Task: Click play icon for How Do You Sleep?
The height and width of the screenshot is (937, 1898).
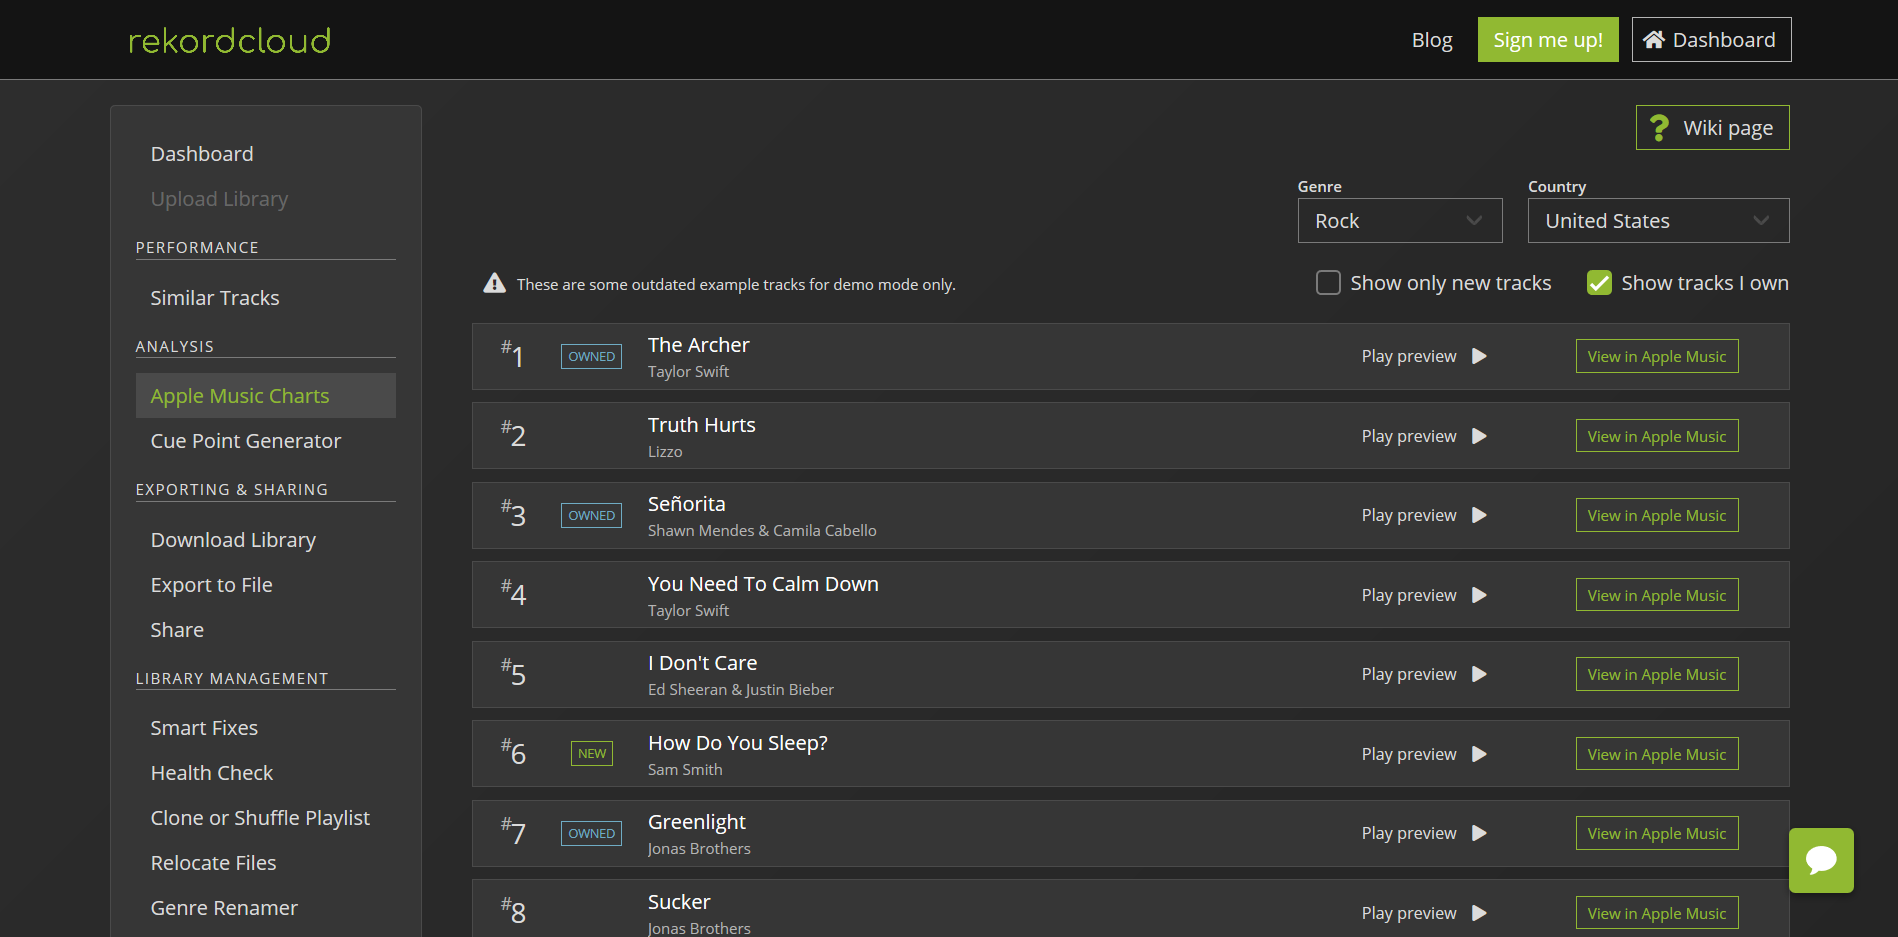Action: (x=1479, y=754)
